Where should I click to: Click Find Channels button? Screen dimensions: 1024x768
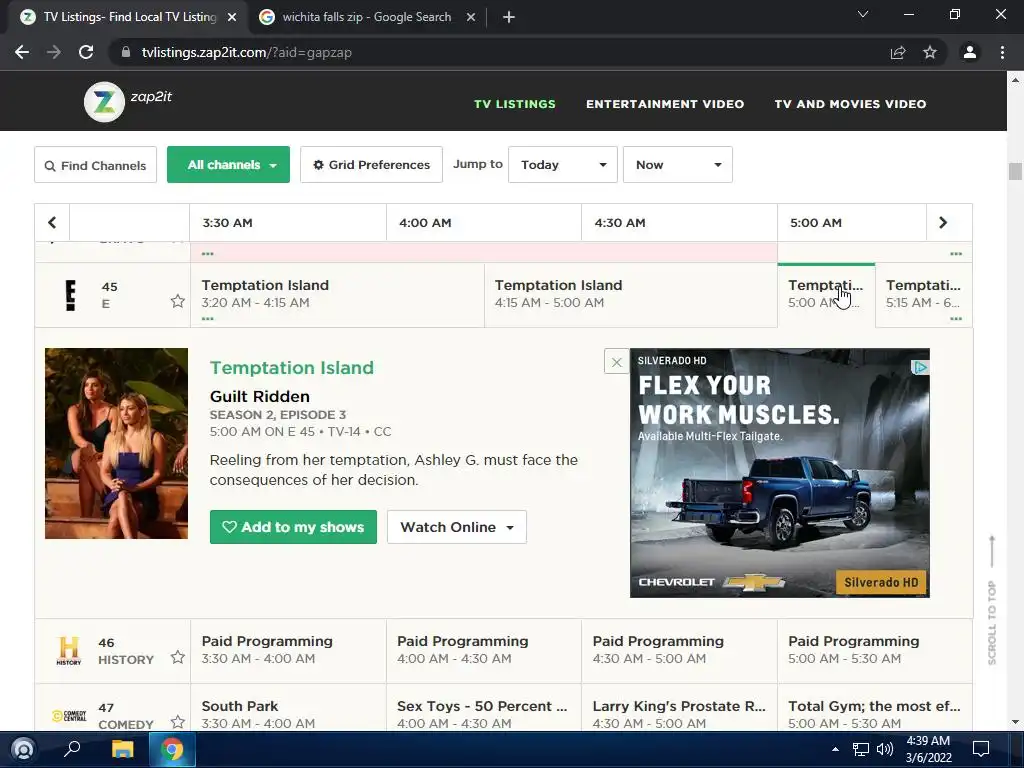pos(95,165)
